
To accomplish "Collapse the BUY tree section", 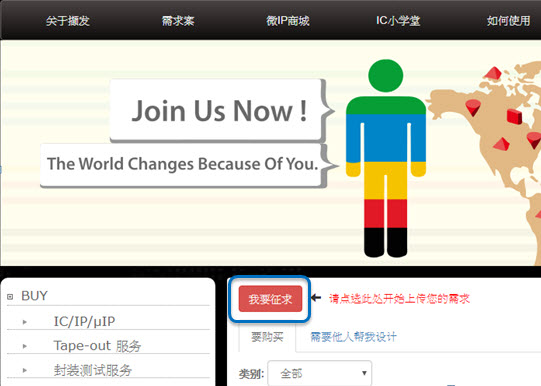I will pos(10,297).
